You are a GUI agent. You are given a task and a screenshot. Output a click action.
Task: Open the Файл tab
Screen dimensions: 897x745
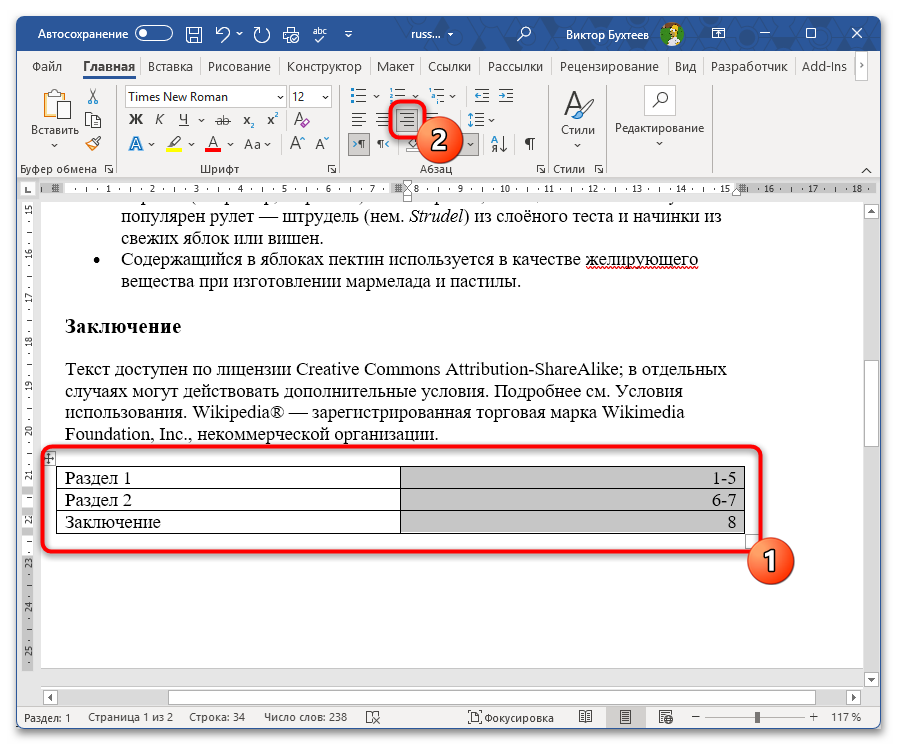[47, 66]
